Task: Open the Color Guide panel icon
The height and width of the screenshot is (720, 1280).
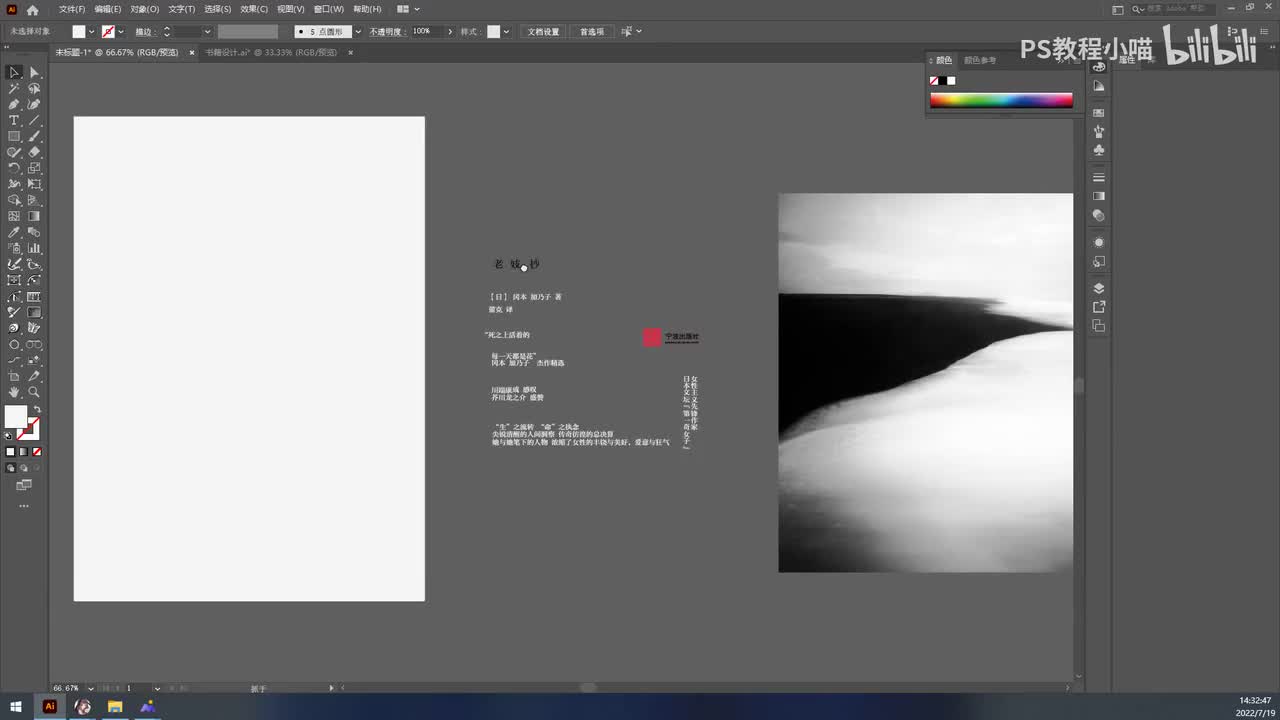Action: pyautogui.click(x=1099, y=86)
